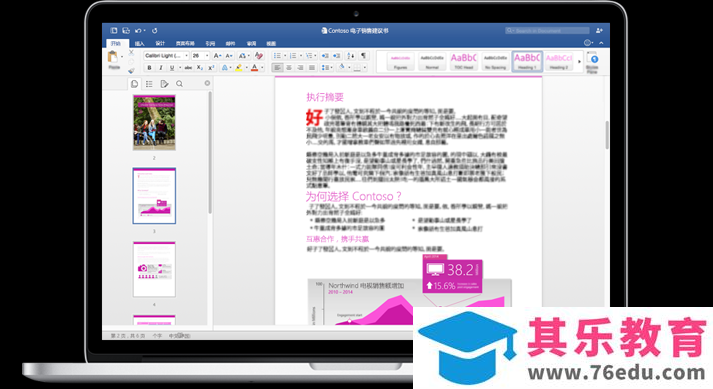
Task: Toggle strikethrough (abc) formatting
Action: coord(188,68)
